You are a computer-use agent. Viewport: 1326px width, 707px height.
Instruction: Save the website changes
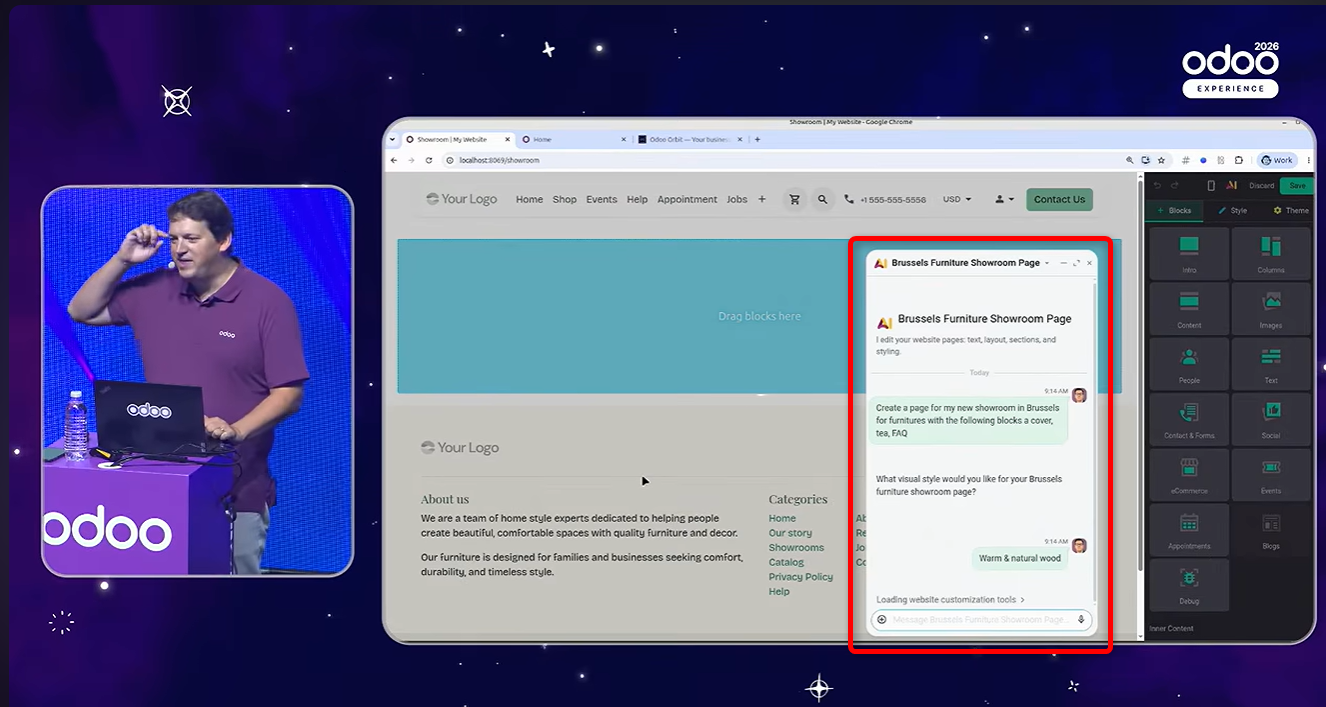pos(1297,185)
